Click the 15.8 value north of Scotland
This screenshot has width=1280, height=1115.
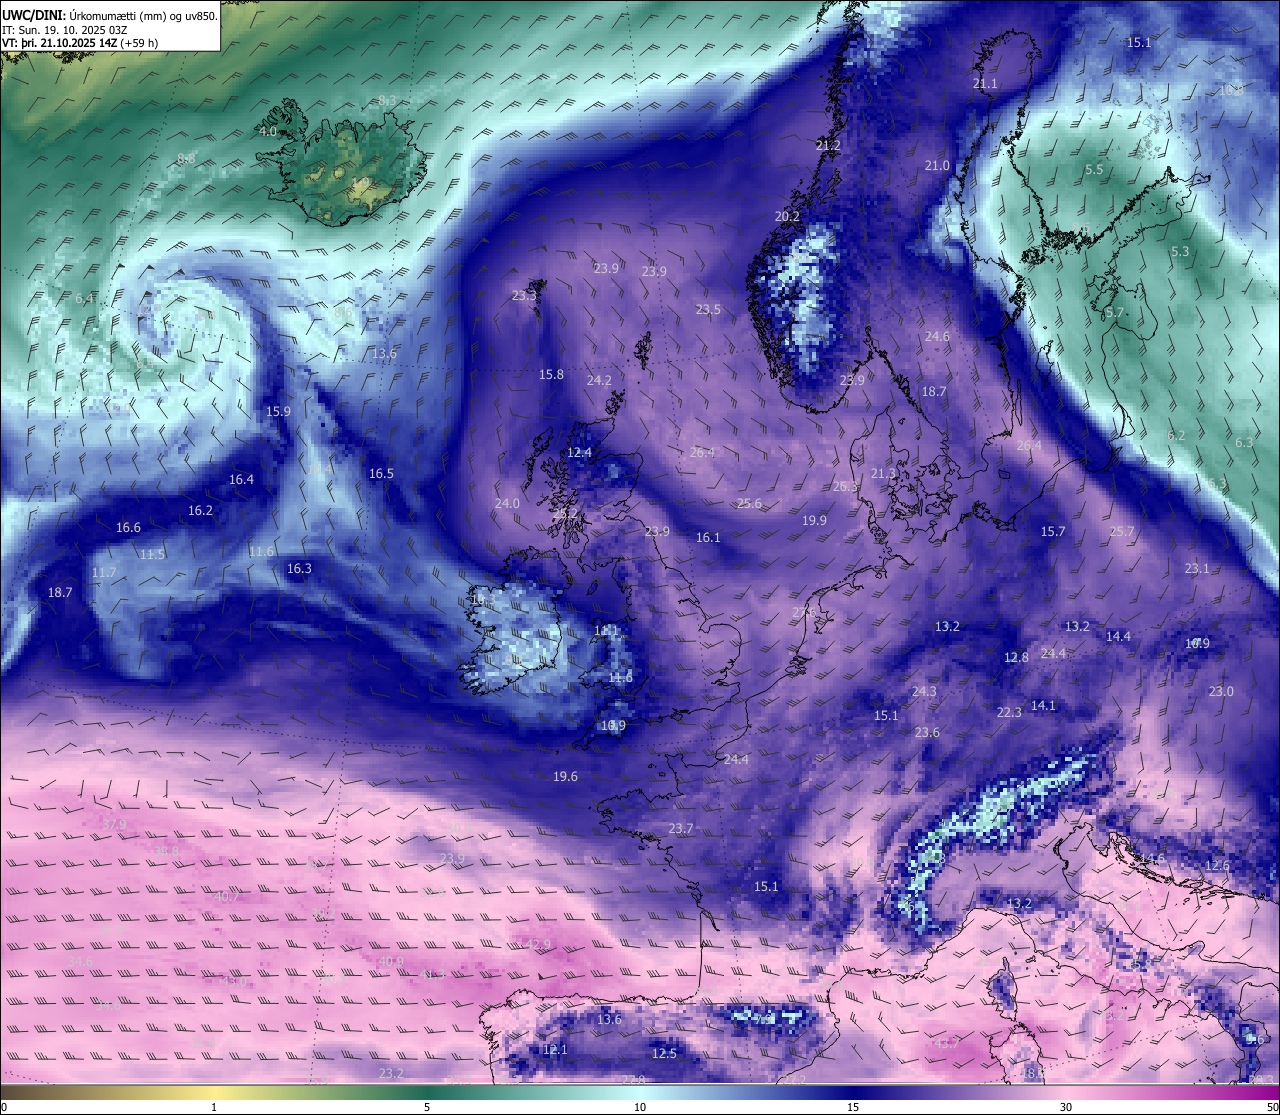(x=551, y=375)
